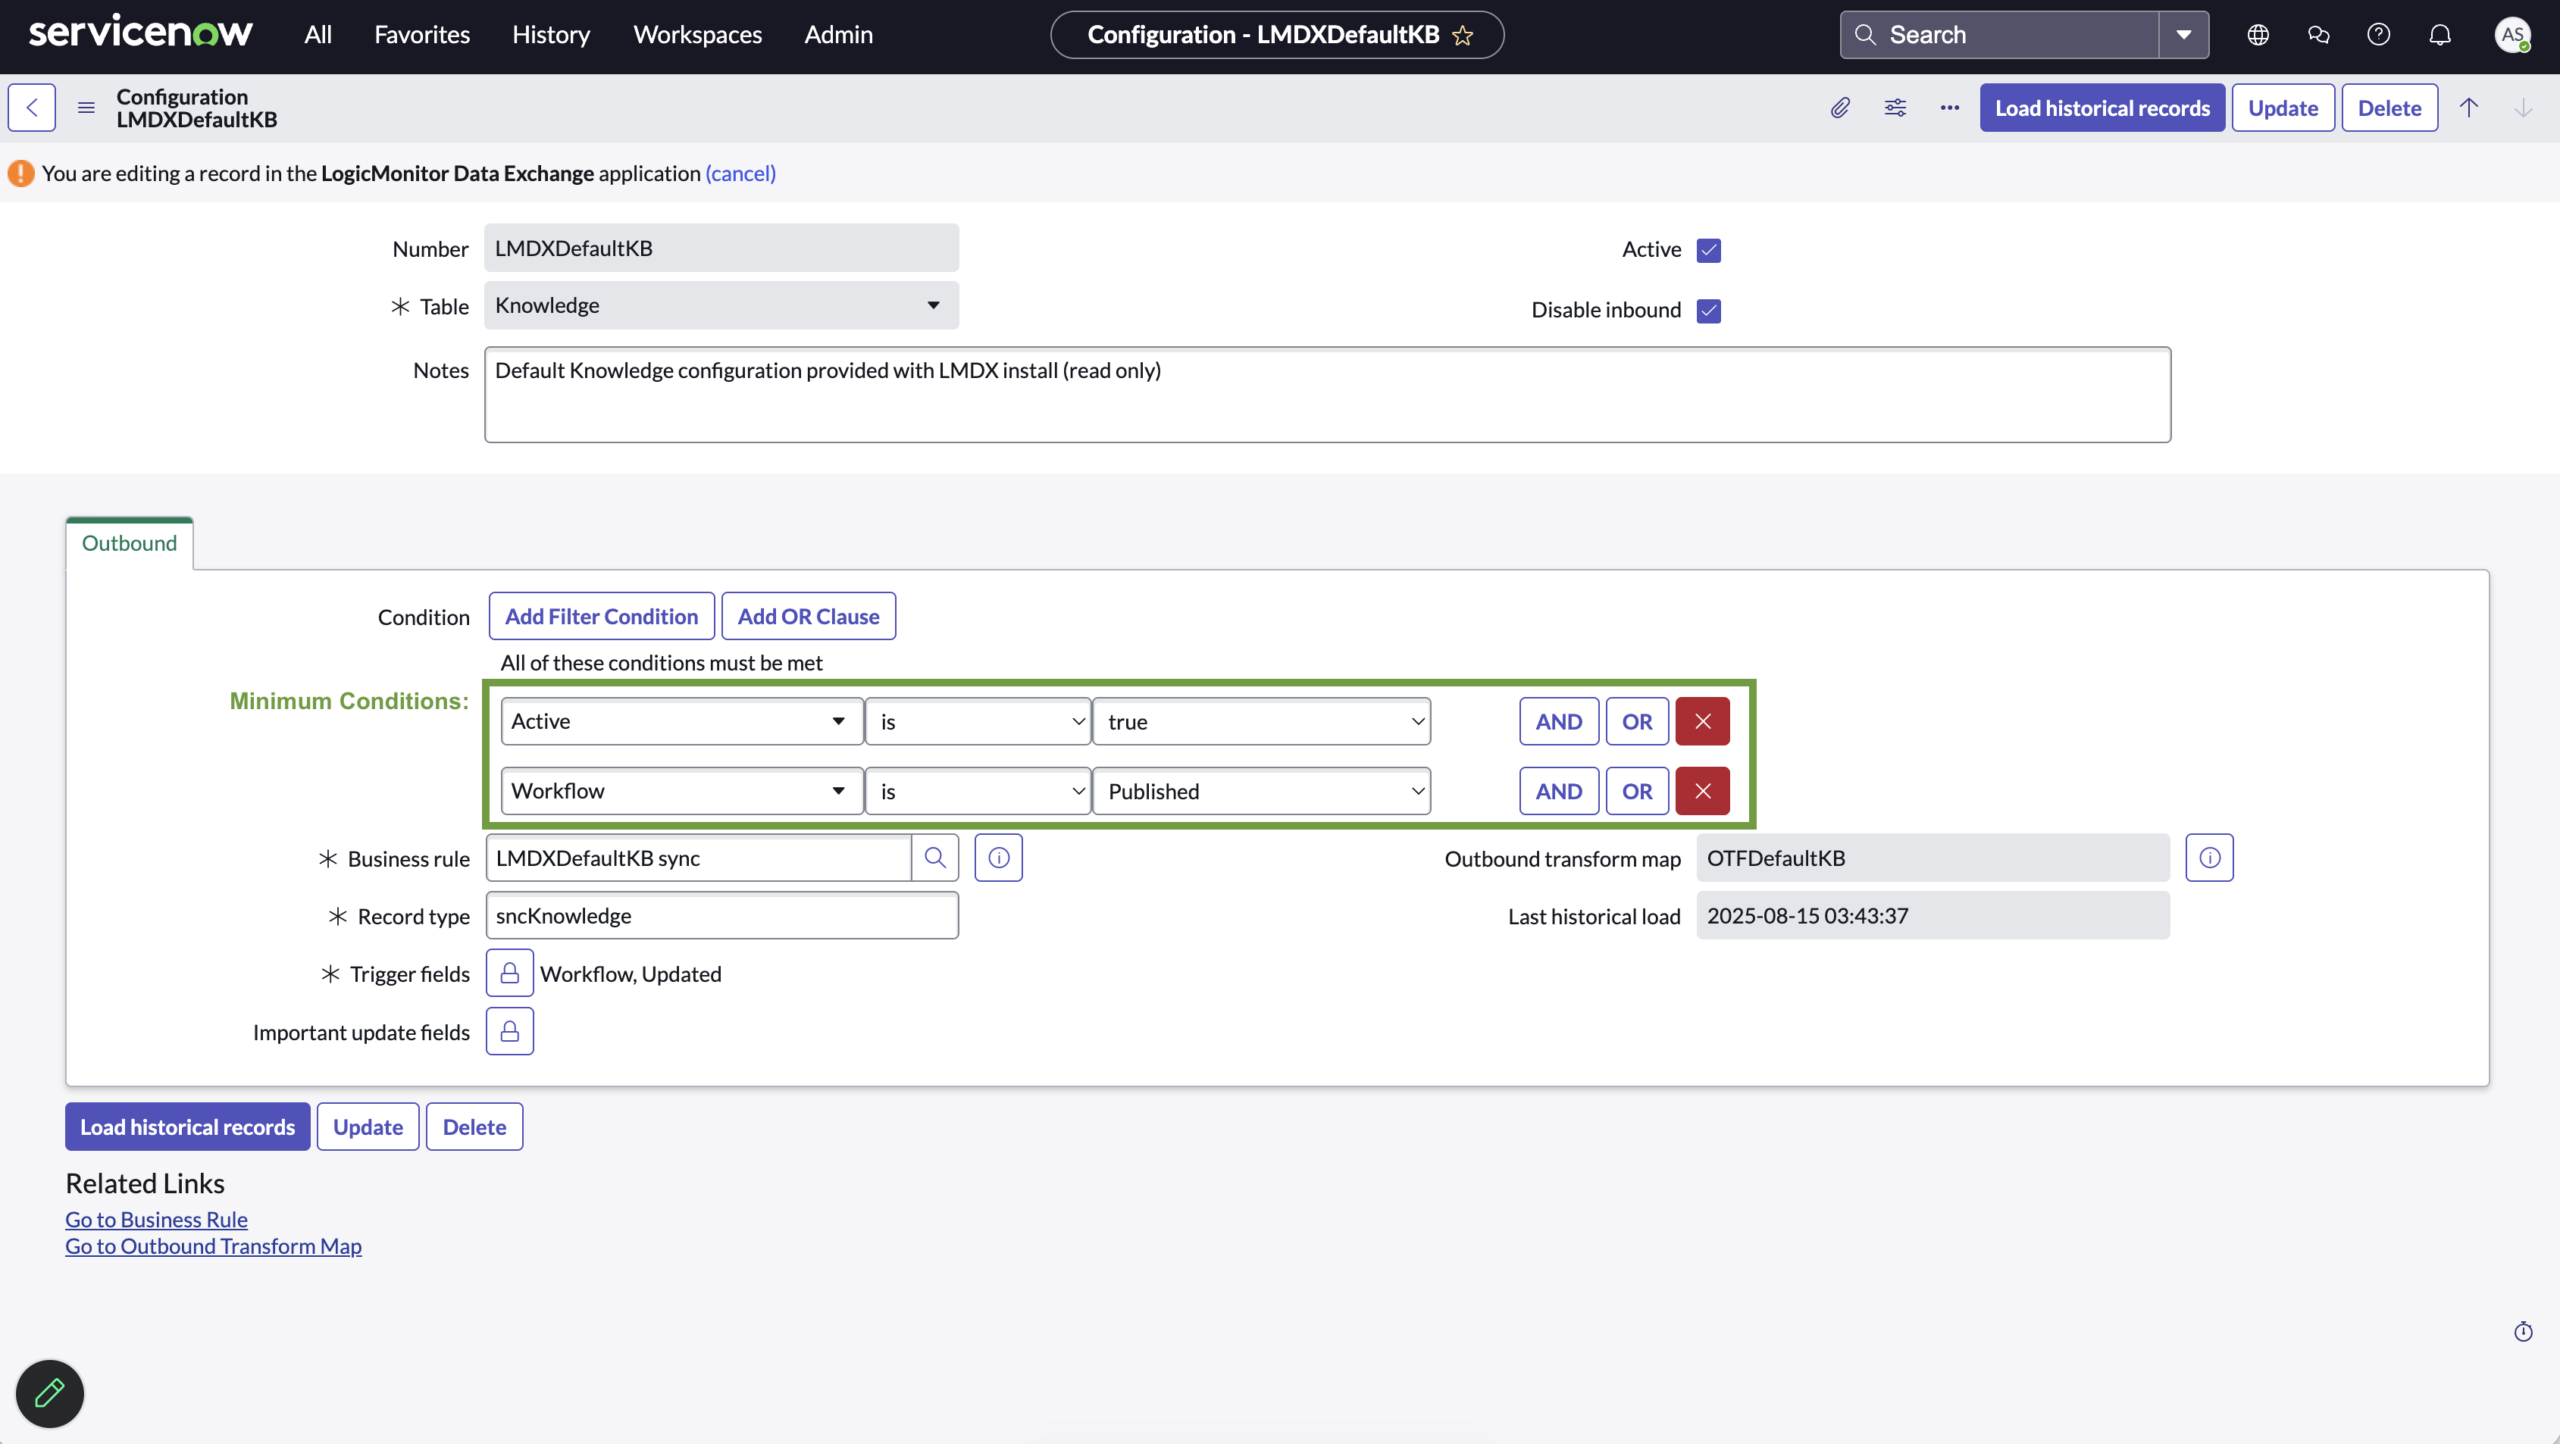Click the floating pencil edit button
Viewport: 2560px width, 1444px height.
[49, 1393]
